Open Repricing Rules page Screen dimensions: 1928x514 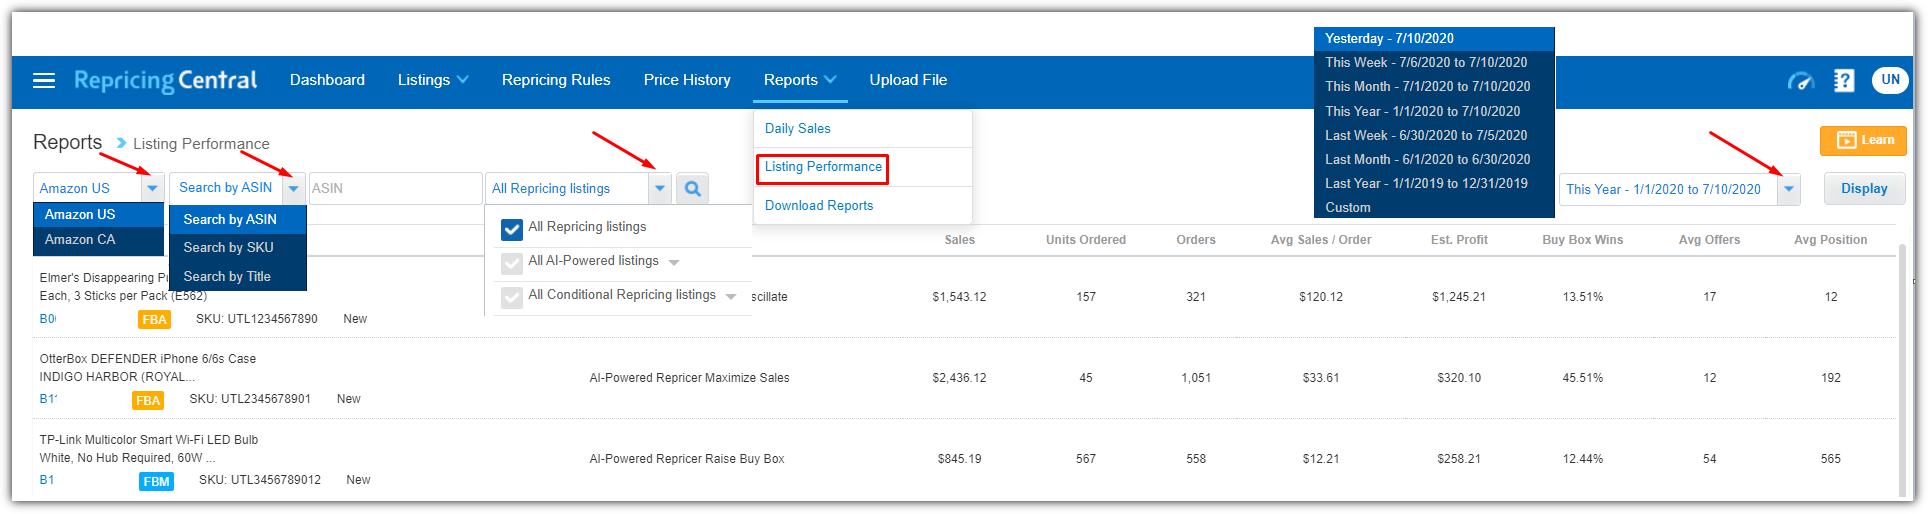pos(556,80)
